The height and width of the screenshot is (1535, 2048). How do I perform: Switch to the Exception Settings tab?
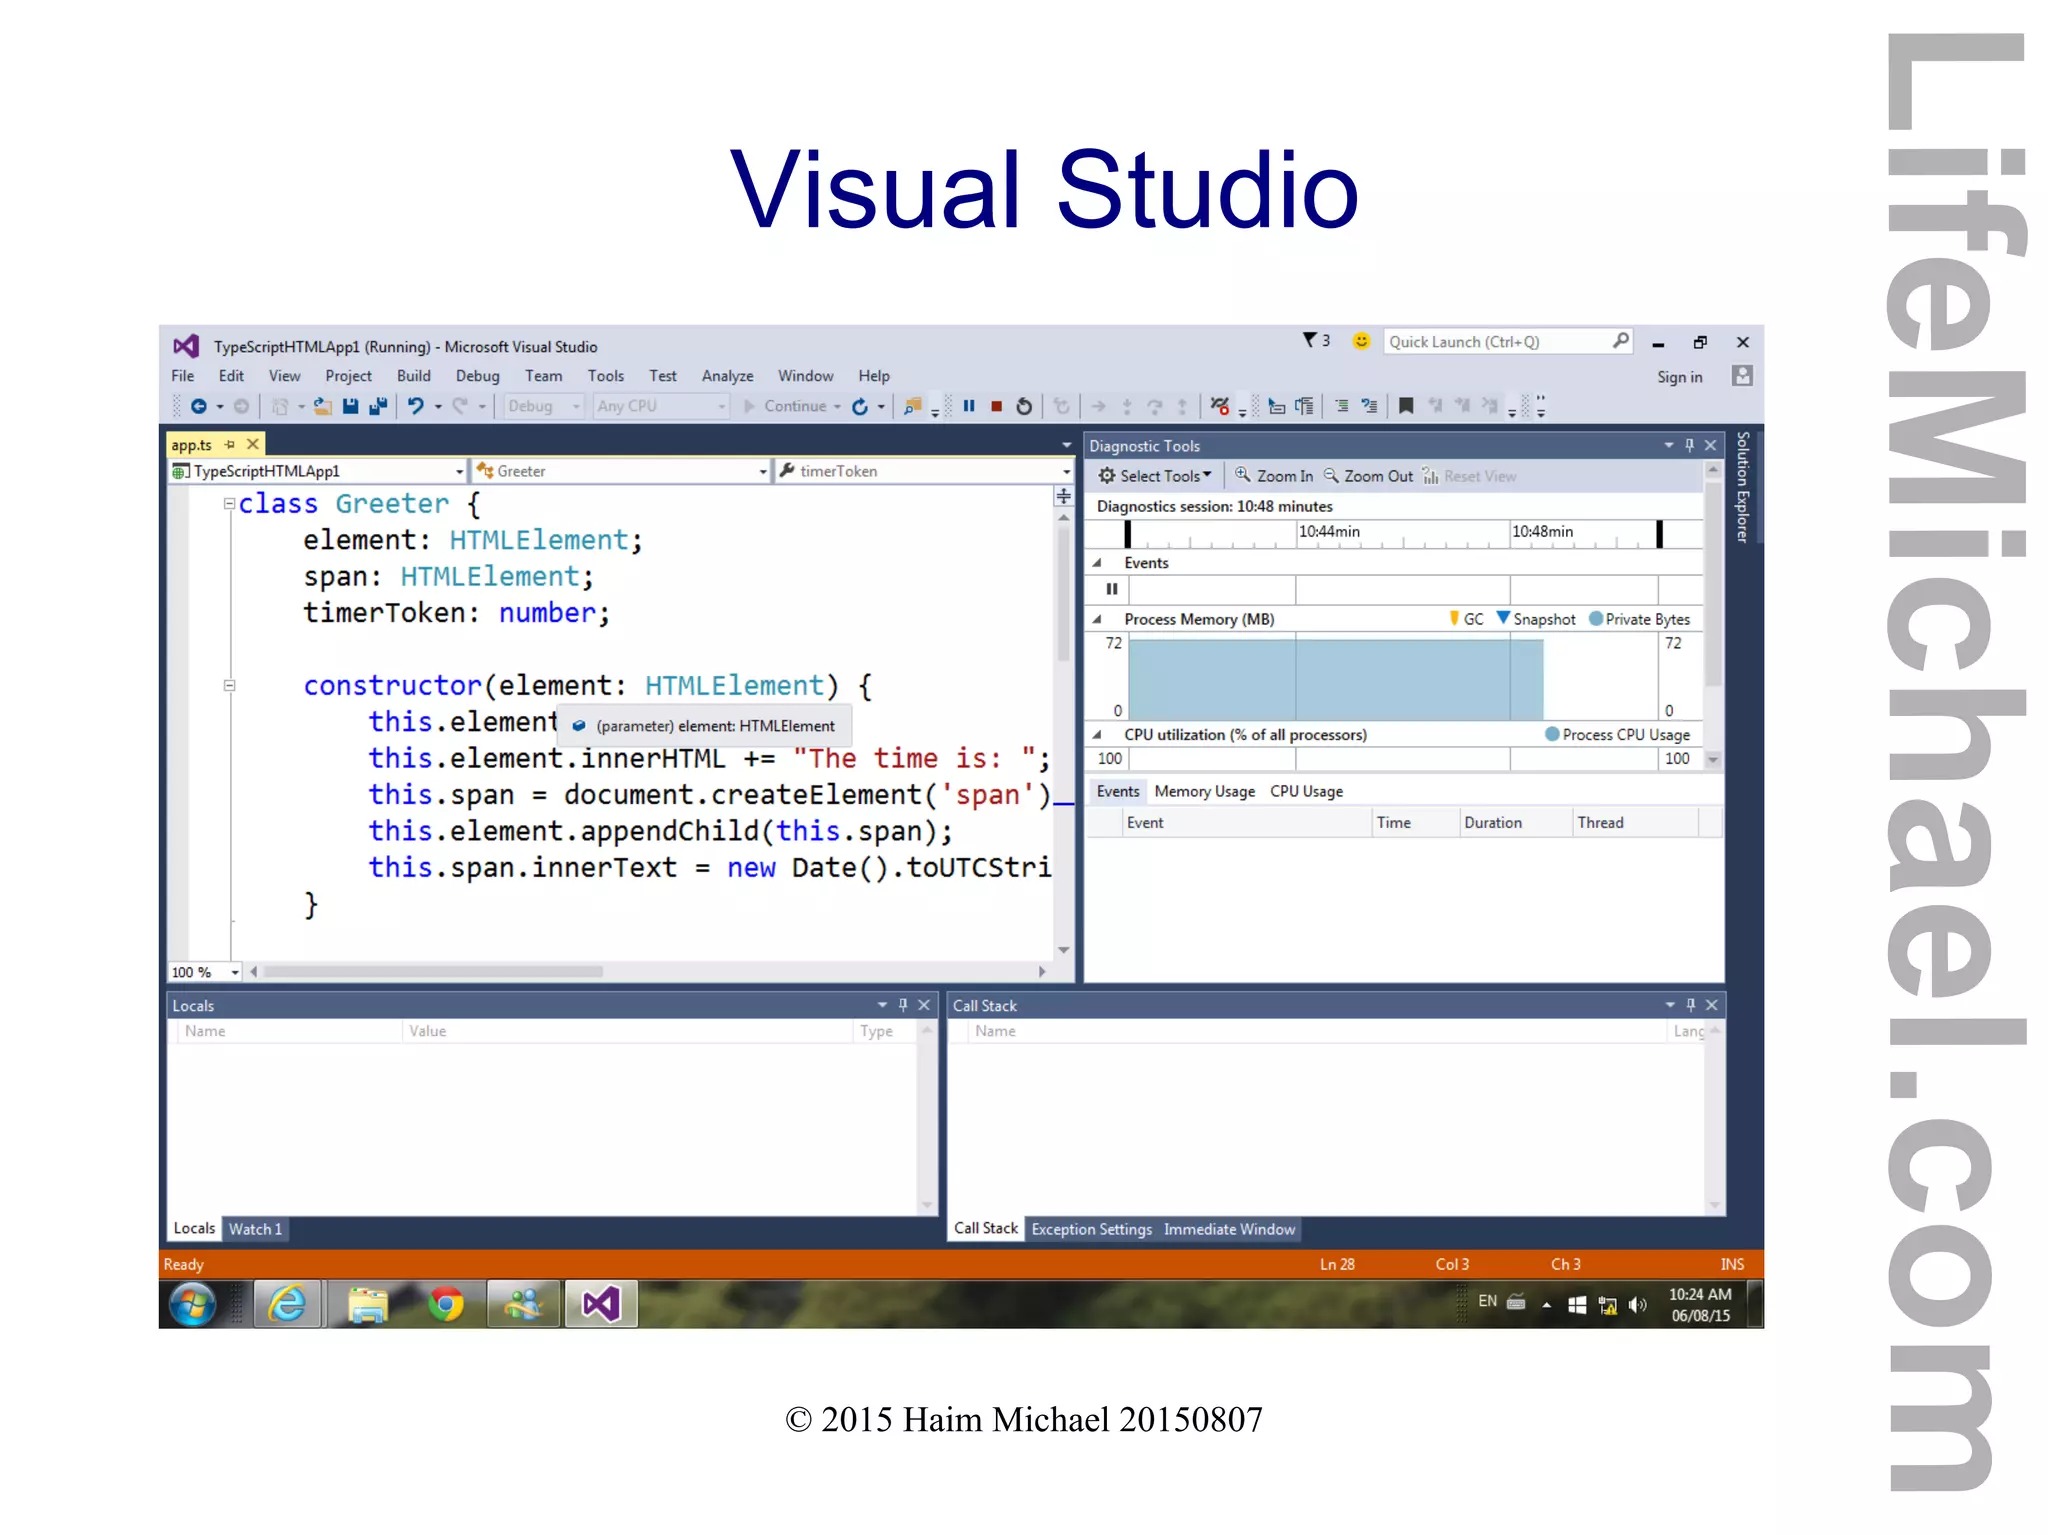1092,1229
